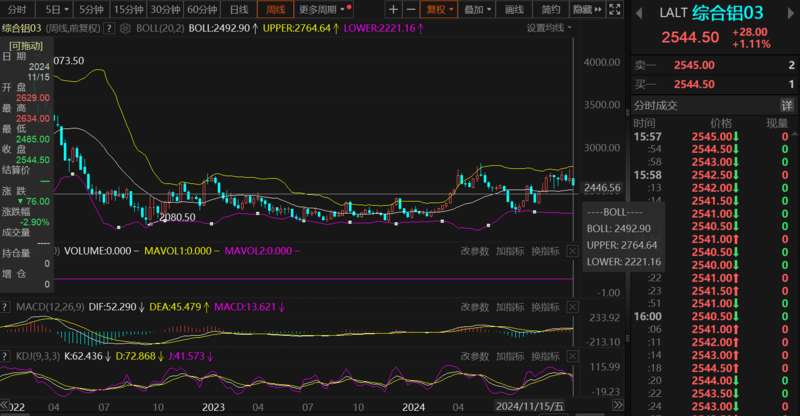Open the fullscreen chart view icon
The width and height of the screenshot is (800, 416).
coord(614,9)
